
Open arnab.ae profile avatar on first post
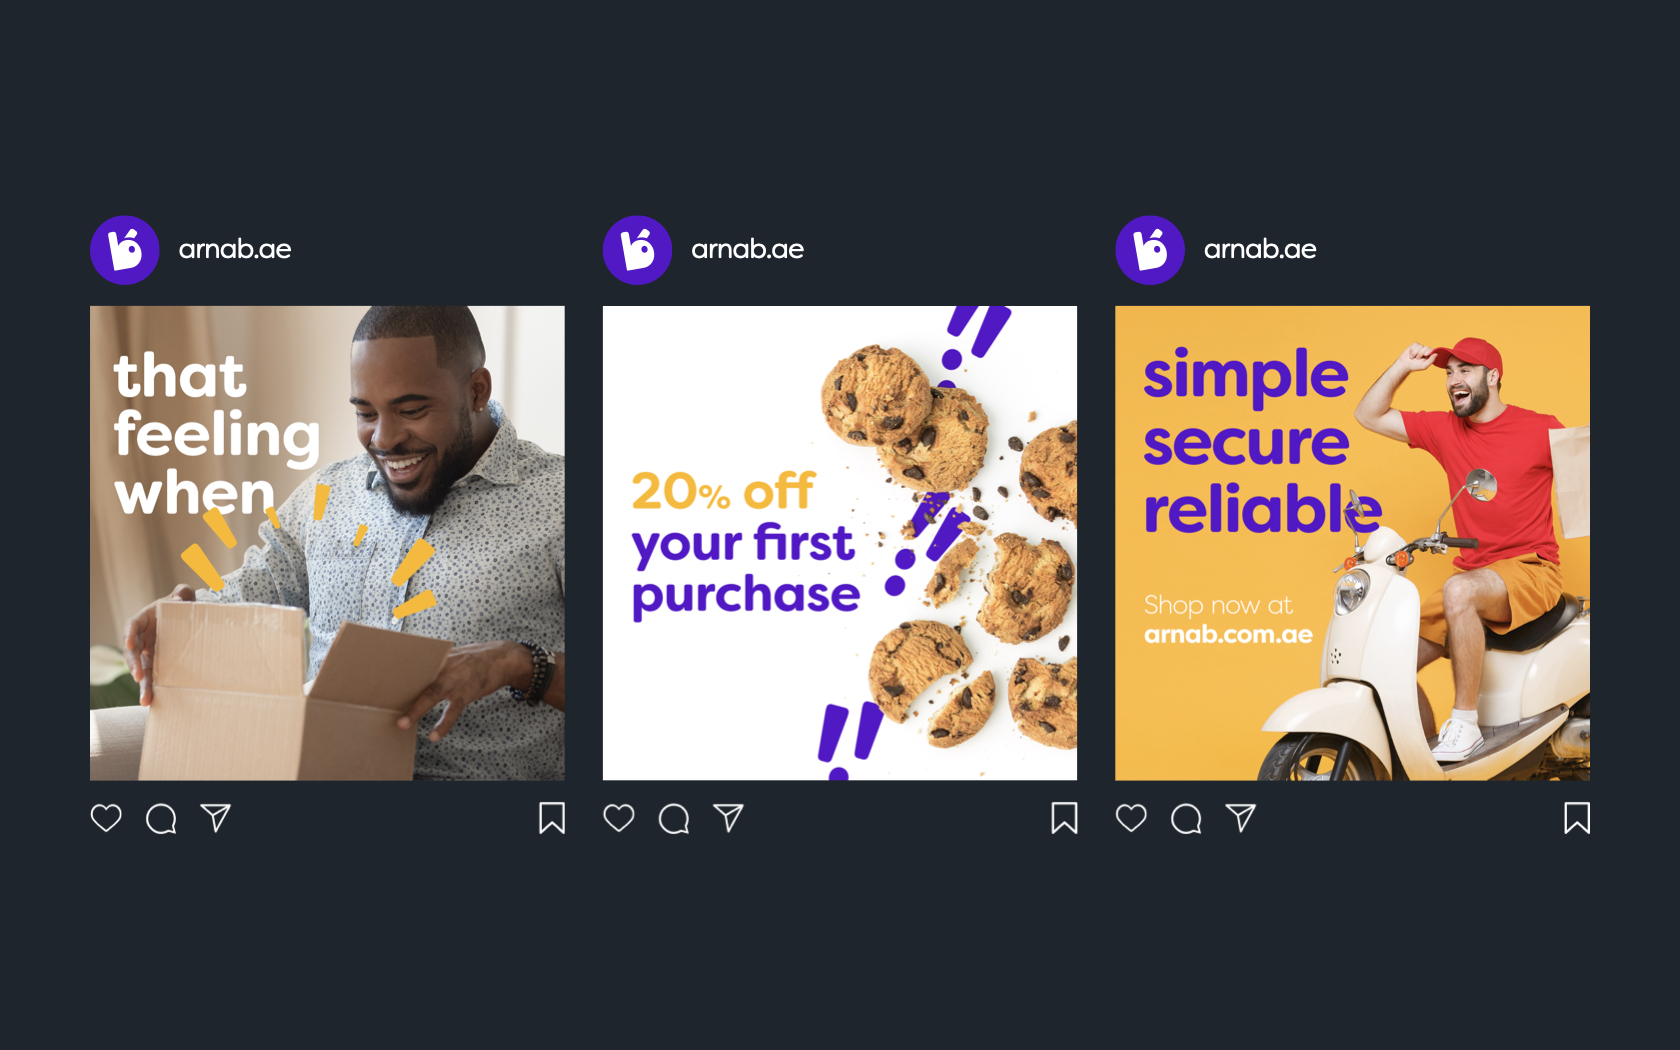pyautogui.click(x=125, y=250)
